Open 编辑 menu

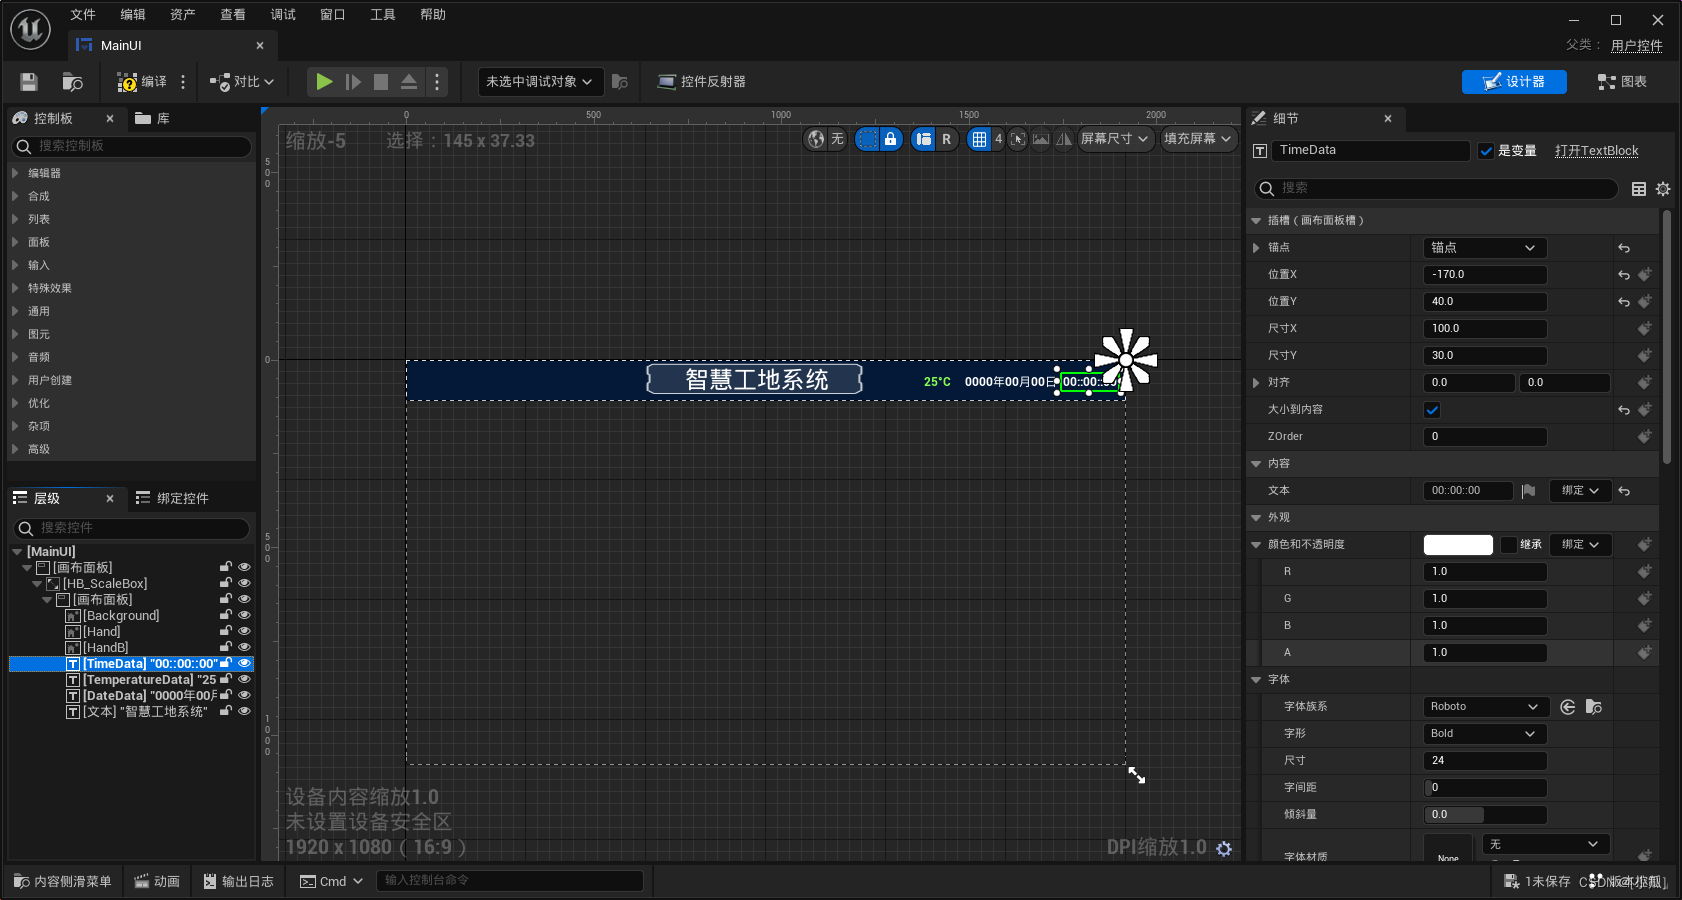(x=133, y=14)
